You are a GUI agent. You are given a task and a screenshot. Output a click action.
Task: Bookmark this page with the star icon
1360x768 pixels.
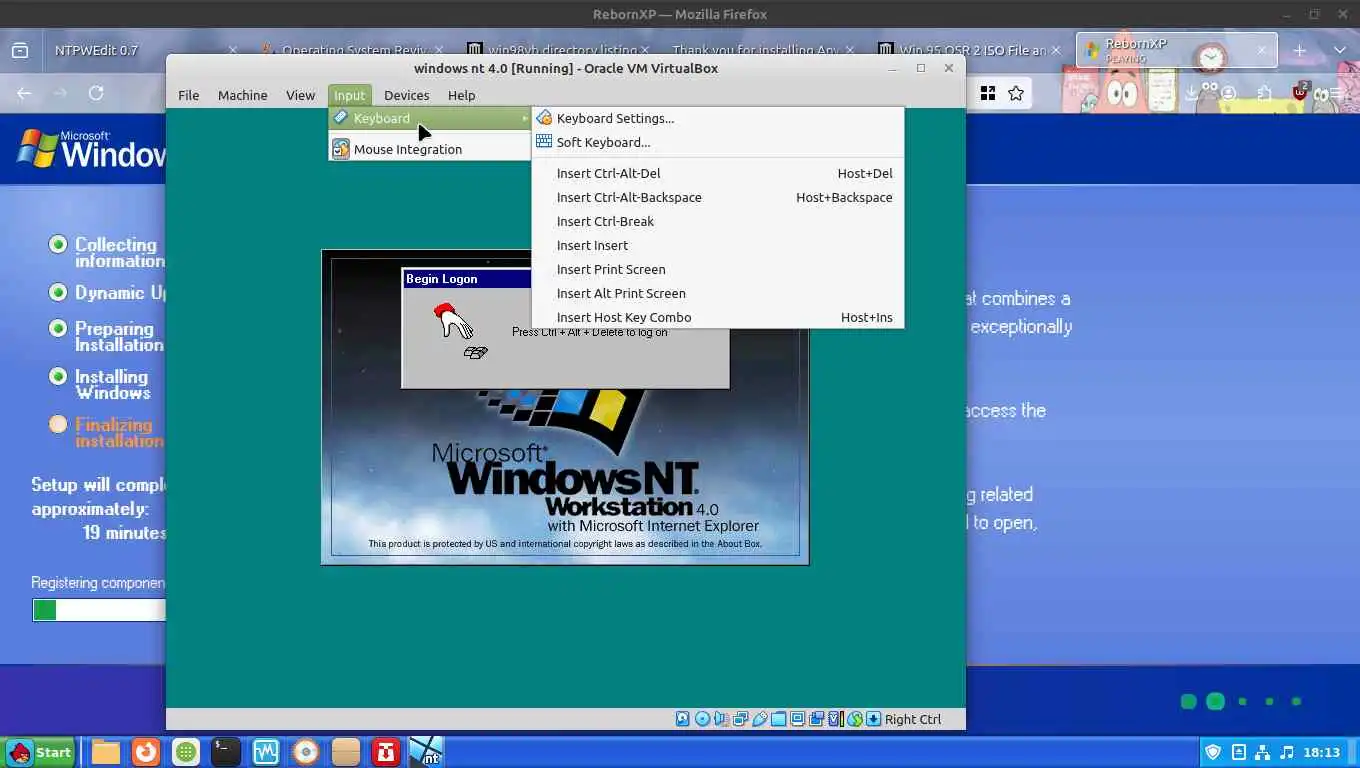(1016, 93)
